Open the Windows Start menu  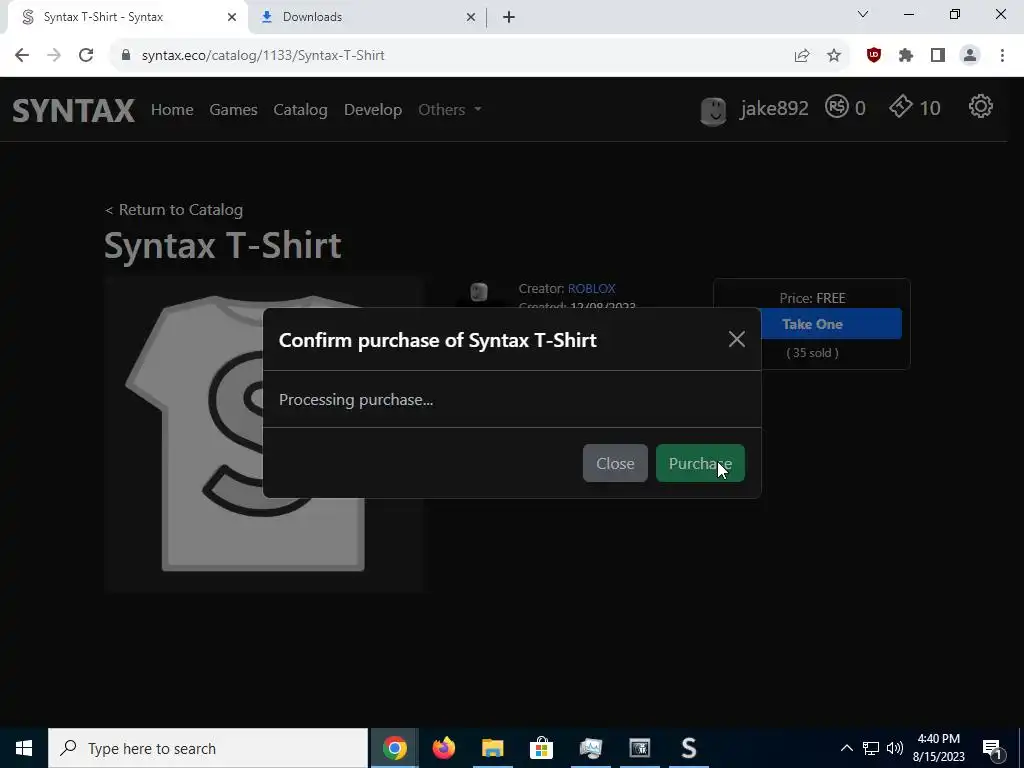[x=24, y=748]
